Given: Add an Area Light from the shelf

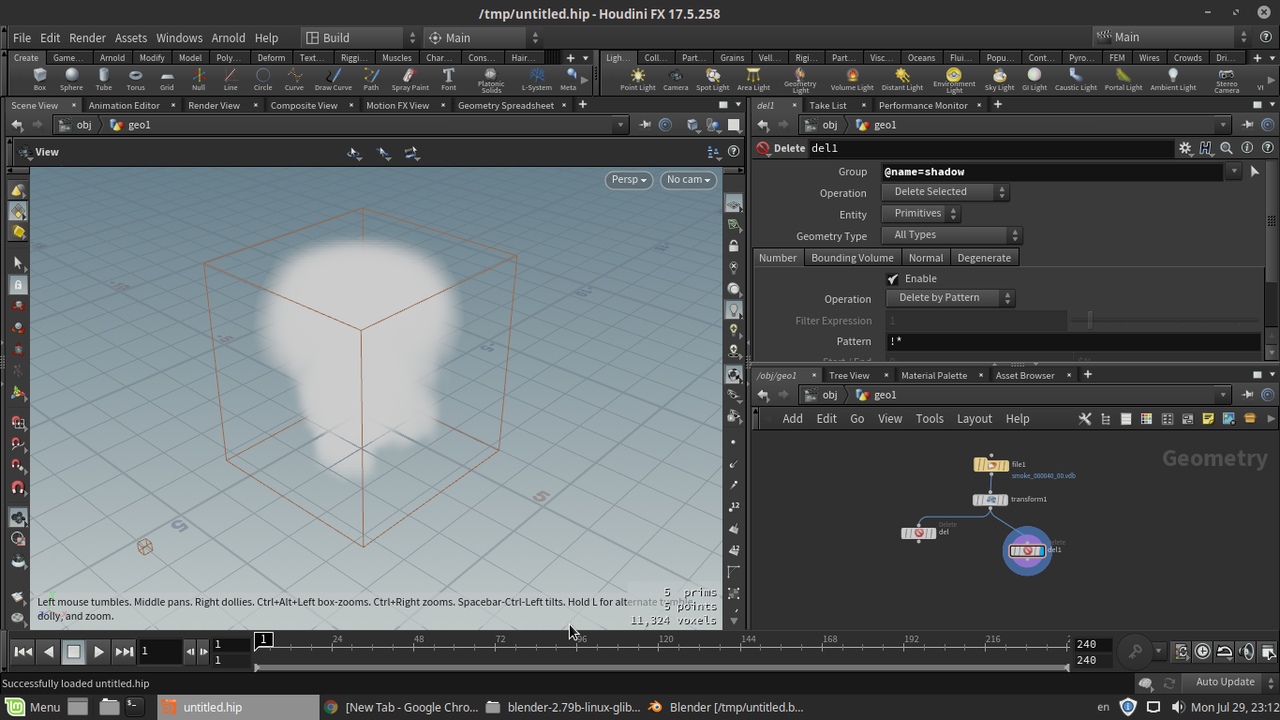Looking at the screenshot, I should (x=753, y=79).
